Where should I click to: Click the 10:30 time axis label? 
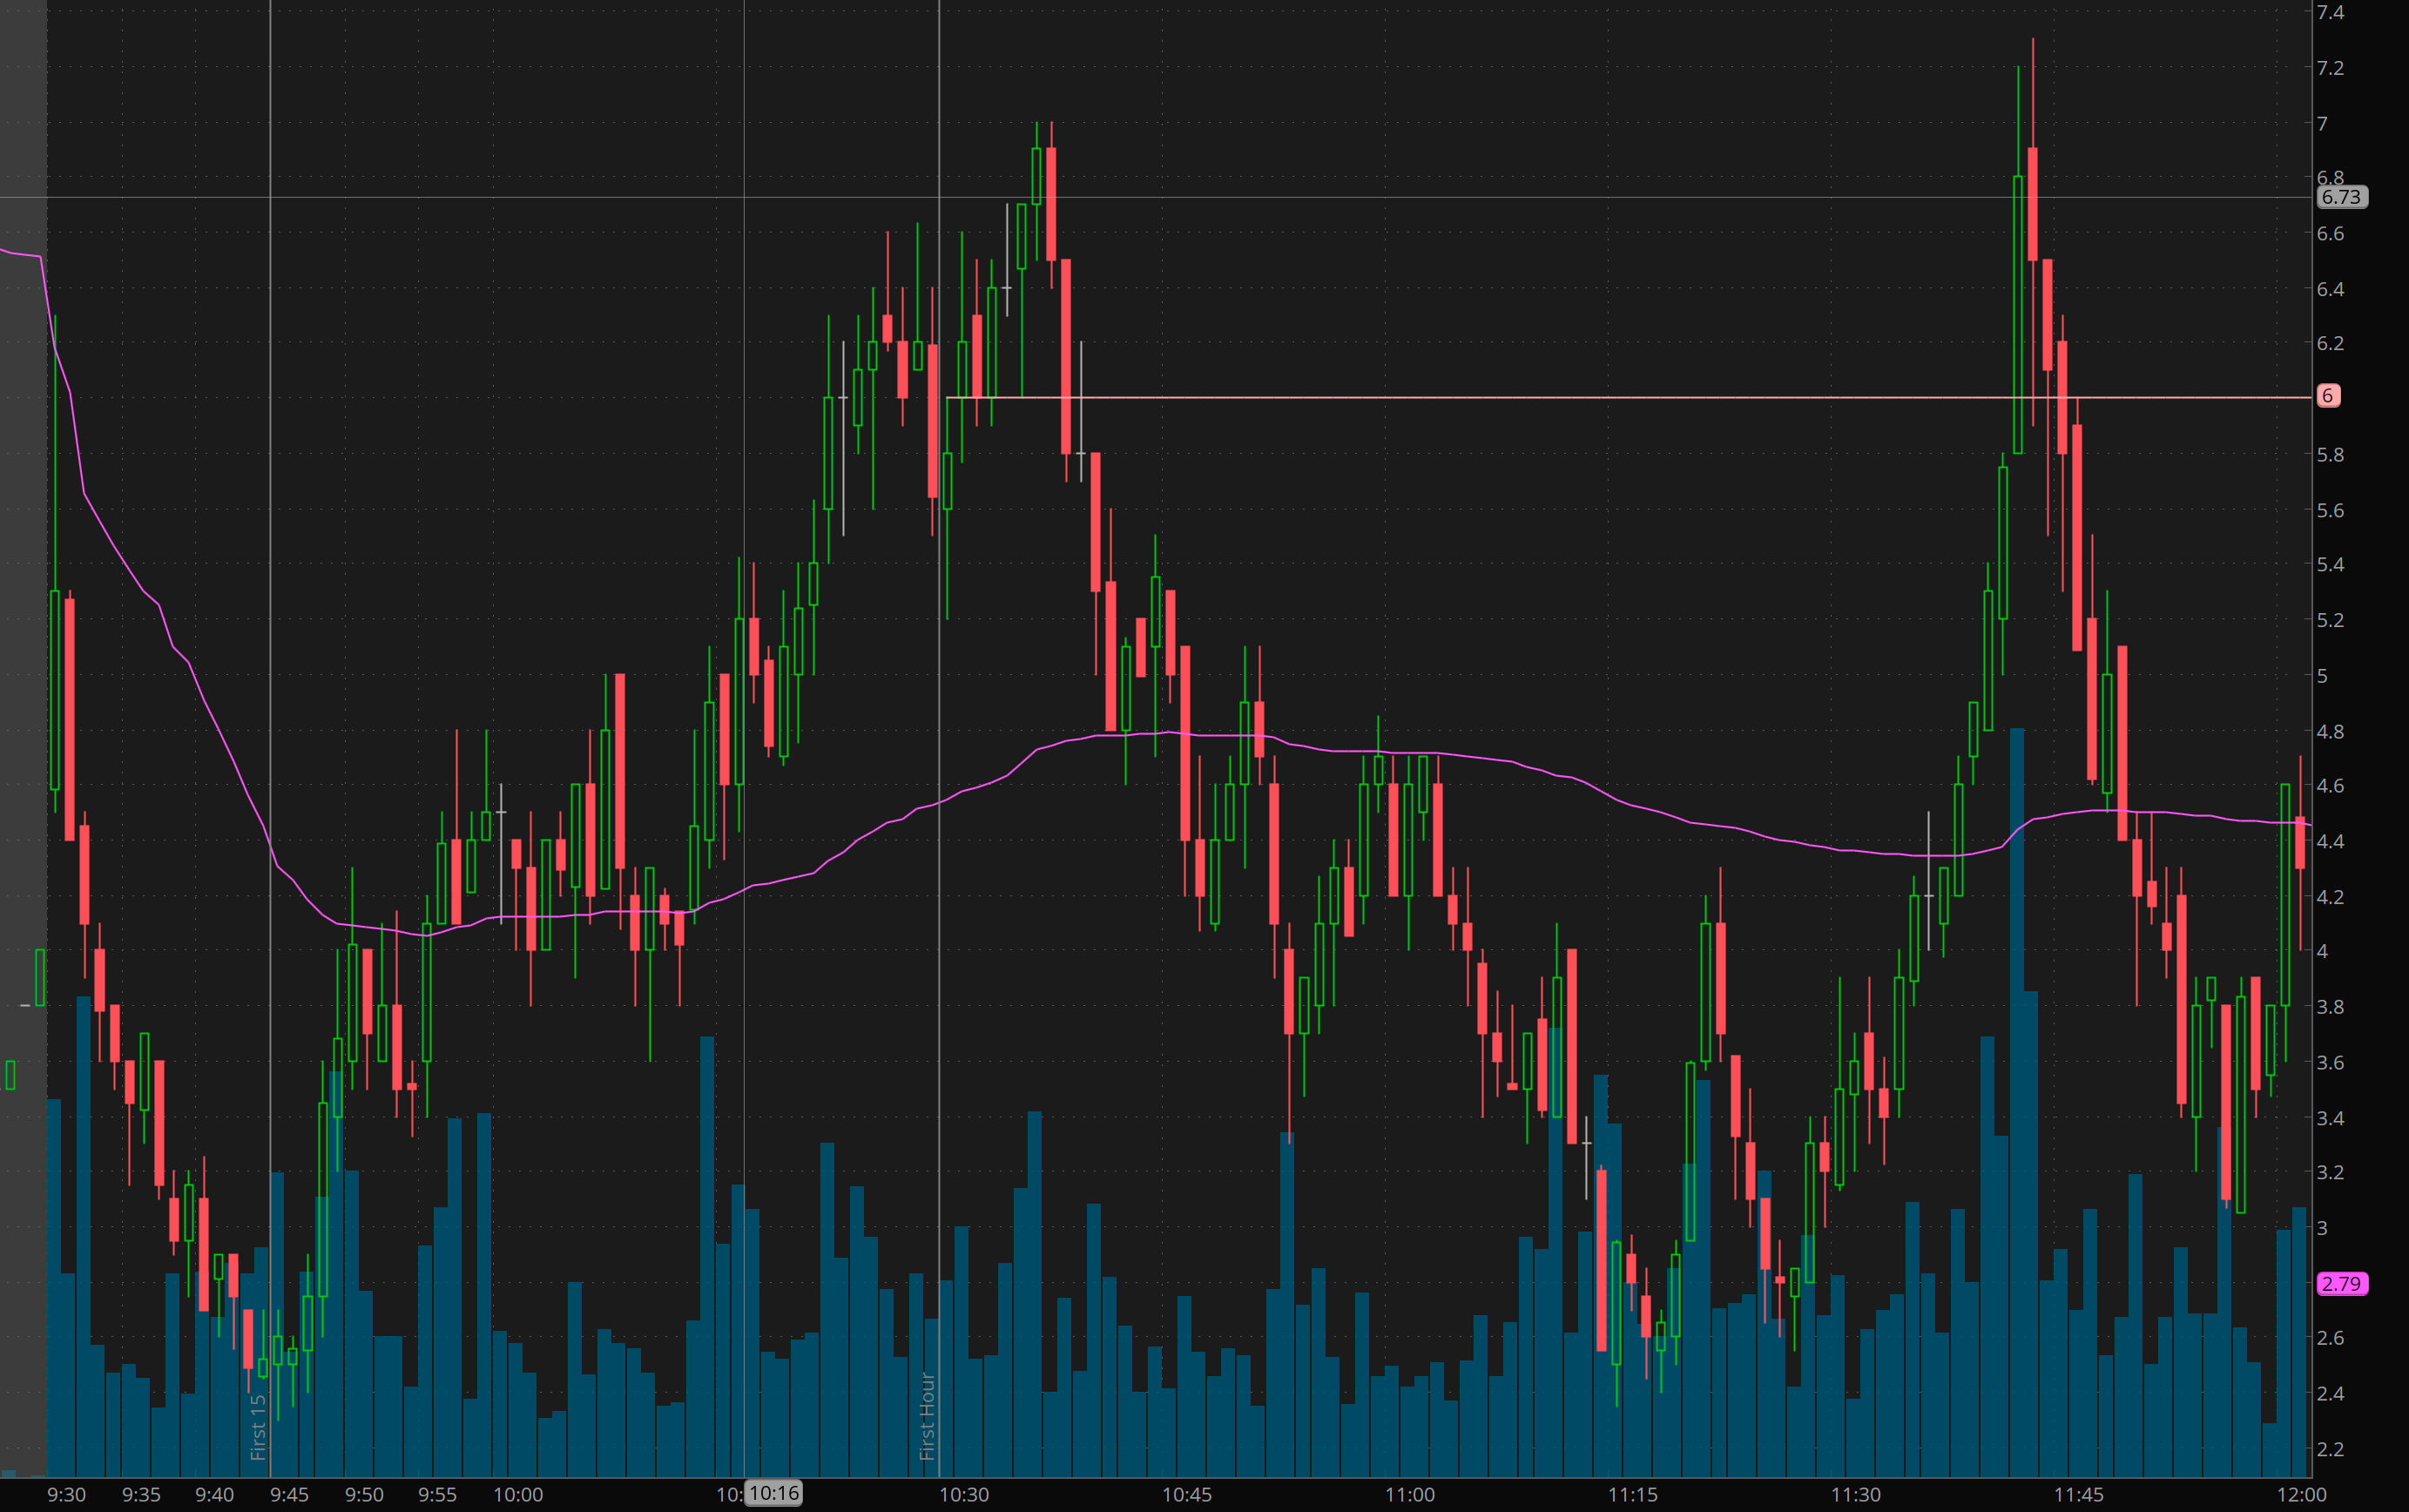(x=964, y=1495)
